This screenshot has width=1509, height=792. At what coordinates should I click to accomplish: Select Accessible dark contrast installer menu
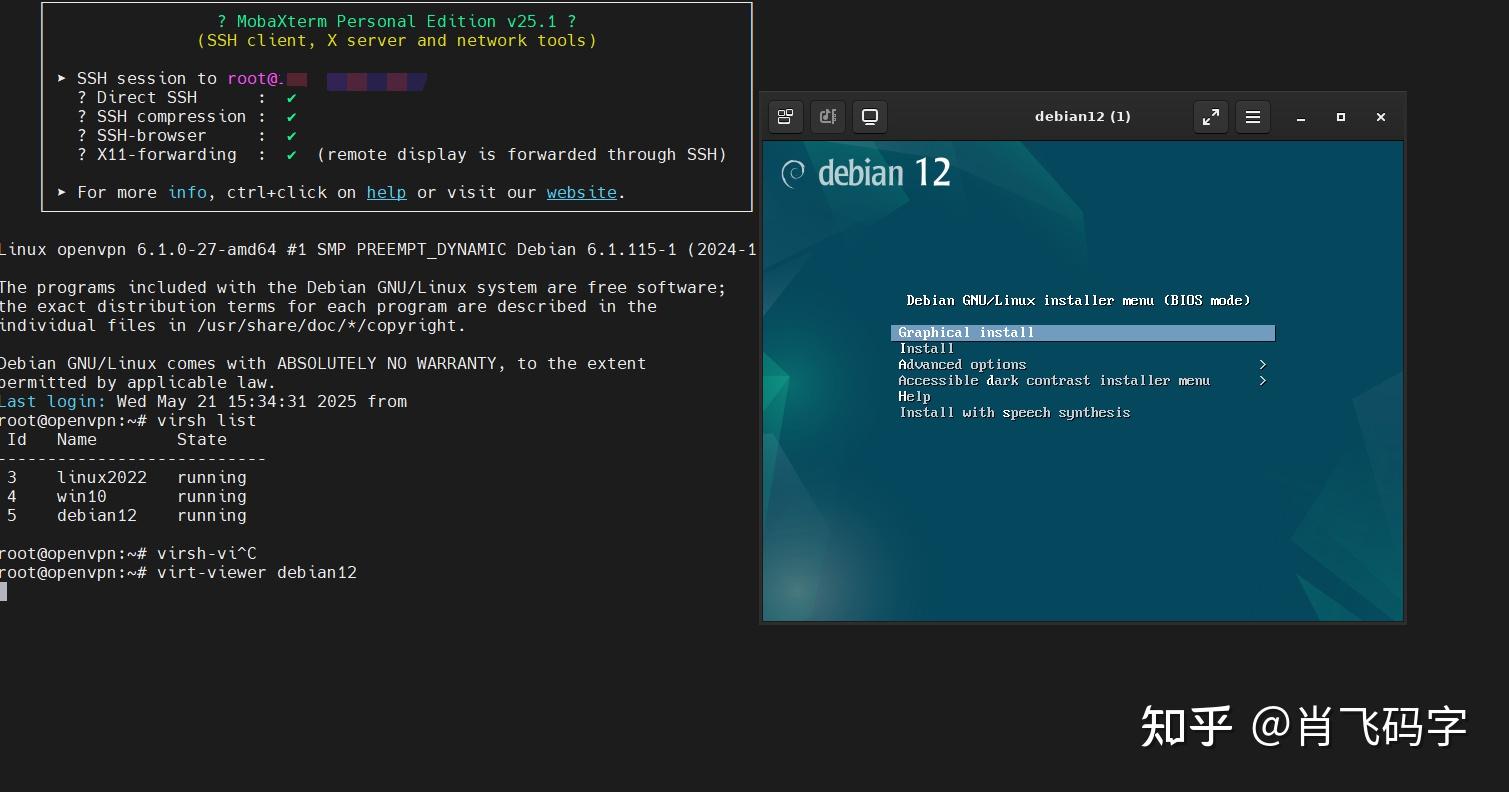tap(1054, 381)
